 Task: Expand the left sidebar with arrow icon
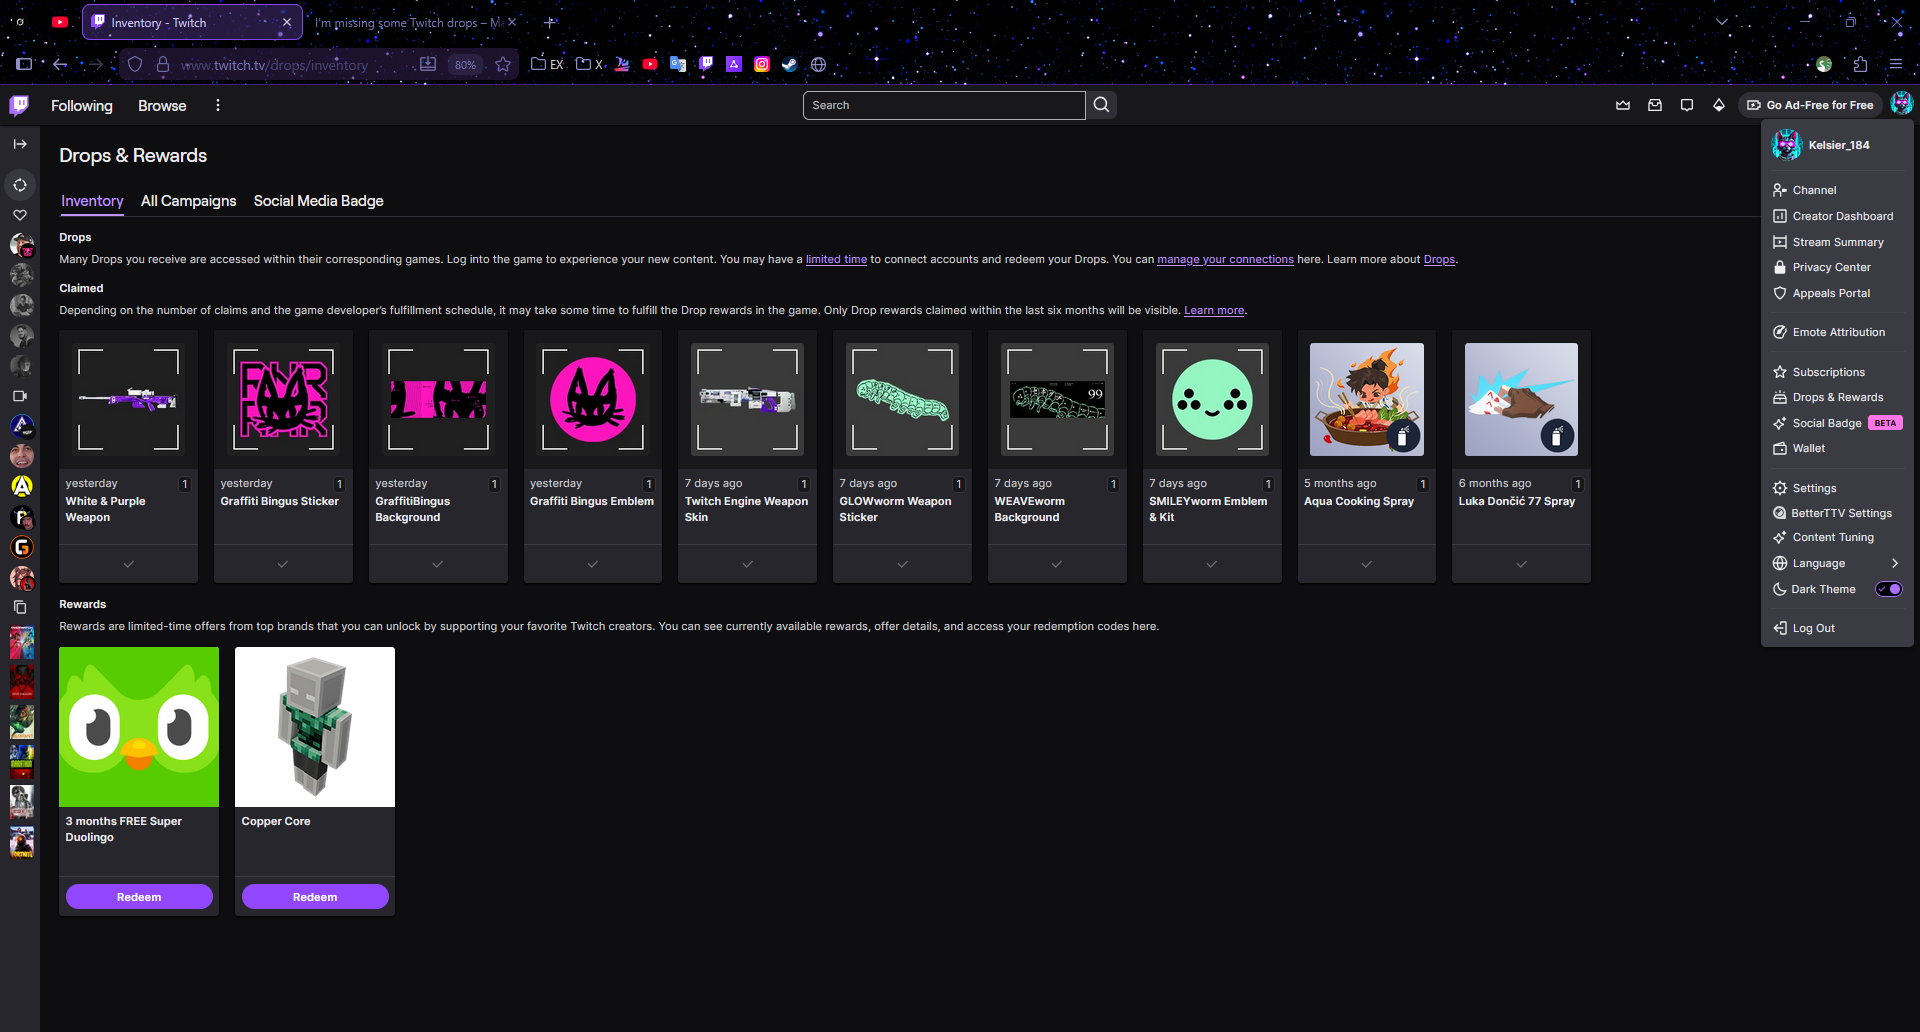click(x=20, y=144)
